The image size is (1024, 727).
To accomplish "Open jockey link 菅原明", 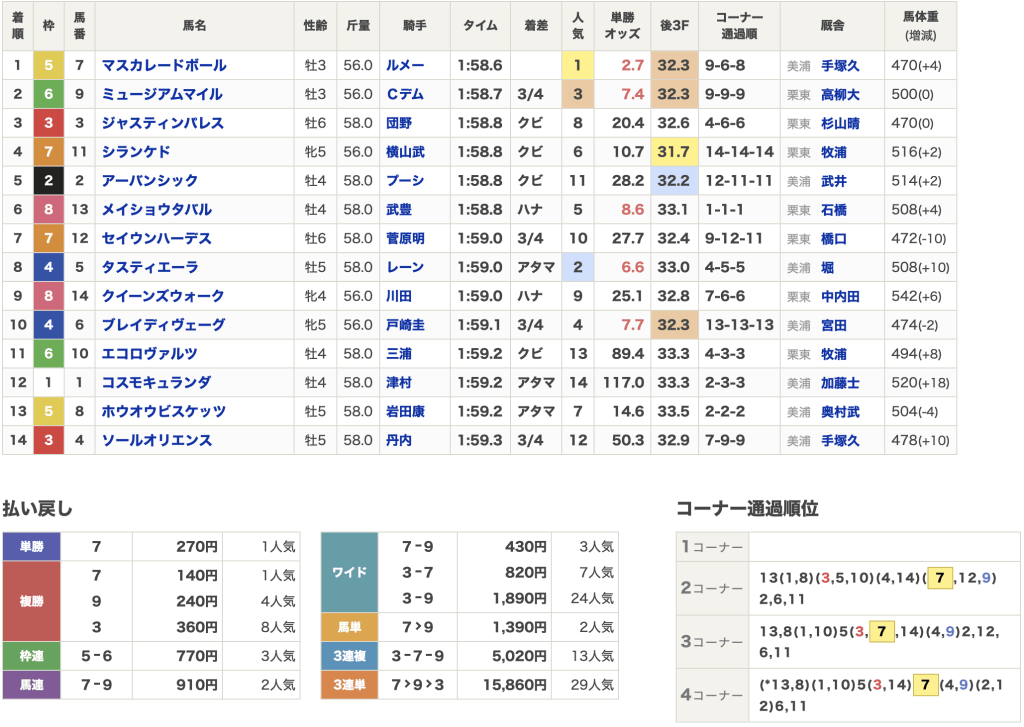I will point(405,238).
